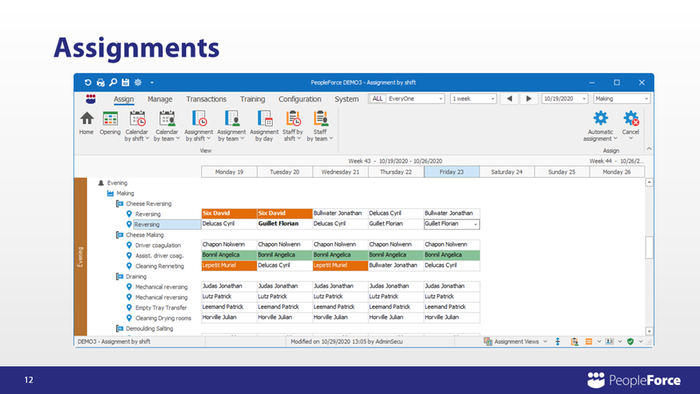700x394 pixels.
Task: Select the Draining group node
Action: 136,277
